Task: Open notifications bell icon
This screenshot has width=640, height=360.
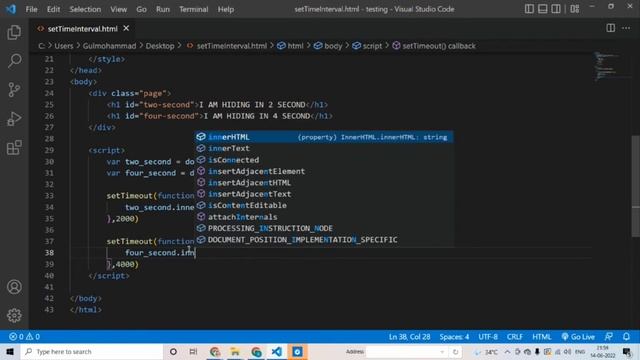Action: pos(626,337)
